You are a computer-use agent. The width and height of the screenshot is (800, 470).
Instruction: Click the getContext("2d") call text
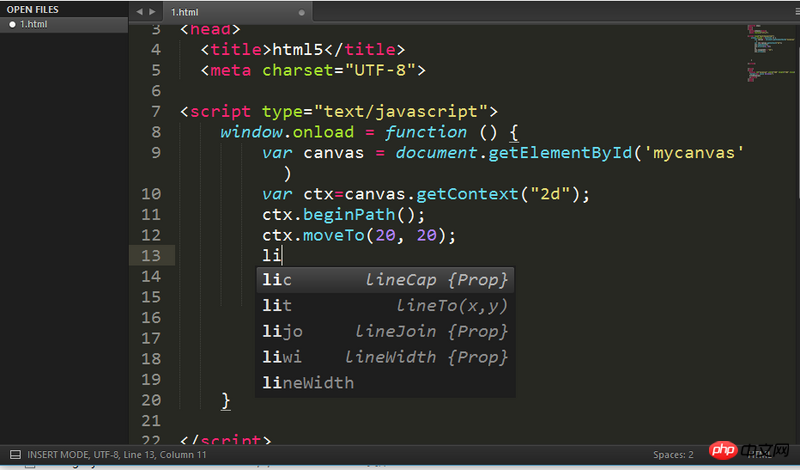click(497, 194)
